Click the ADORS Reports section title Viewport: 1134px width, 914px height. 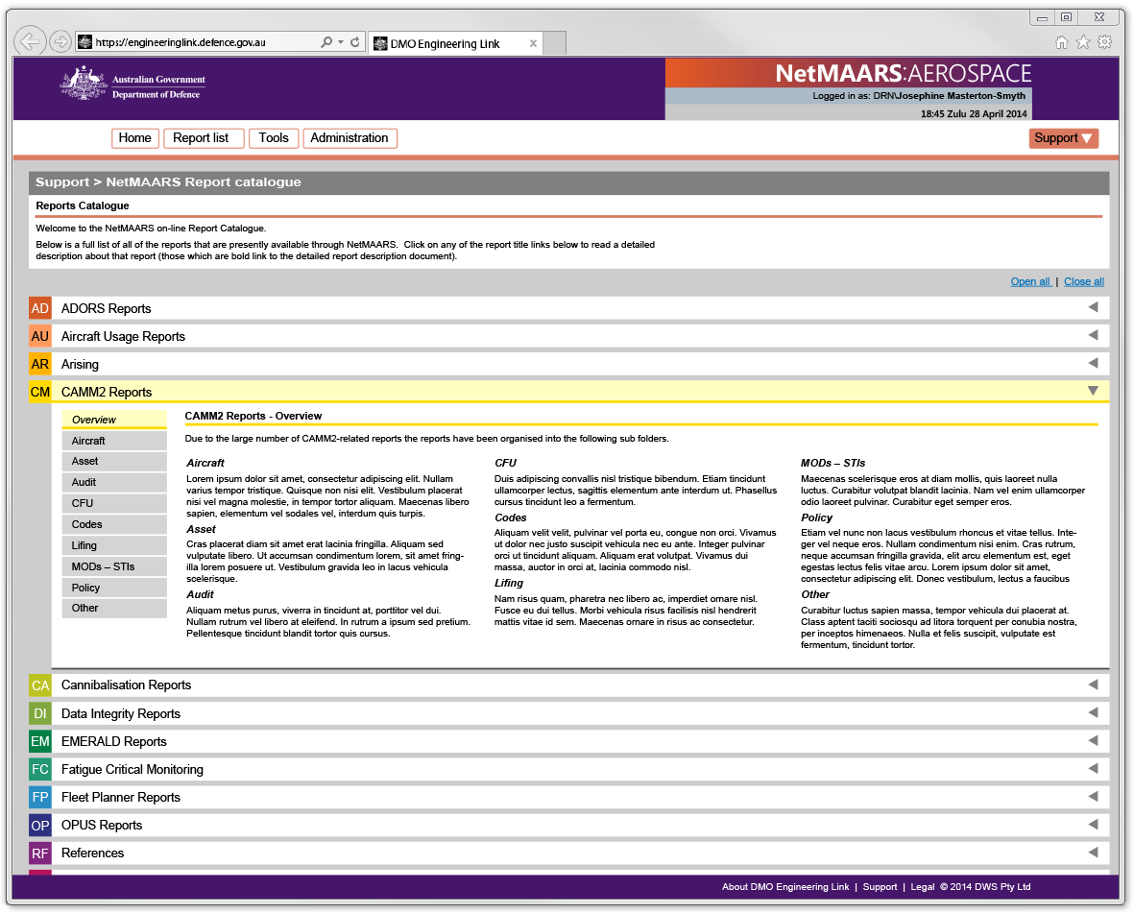(x=106, y=309)
